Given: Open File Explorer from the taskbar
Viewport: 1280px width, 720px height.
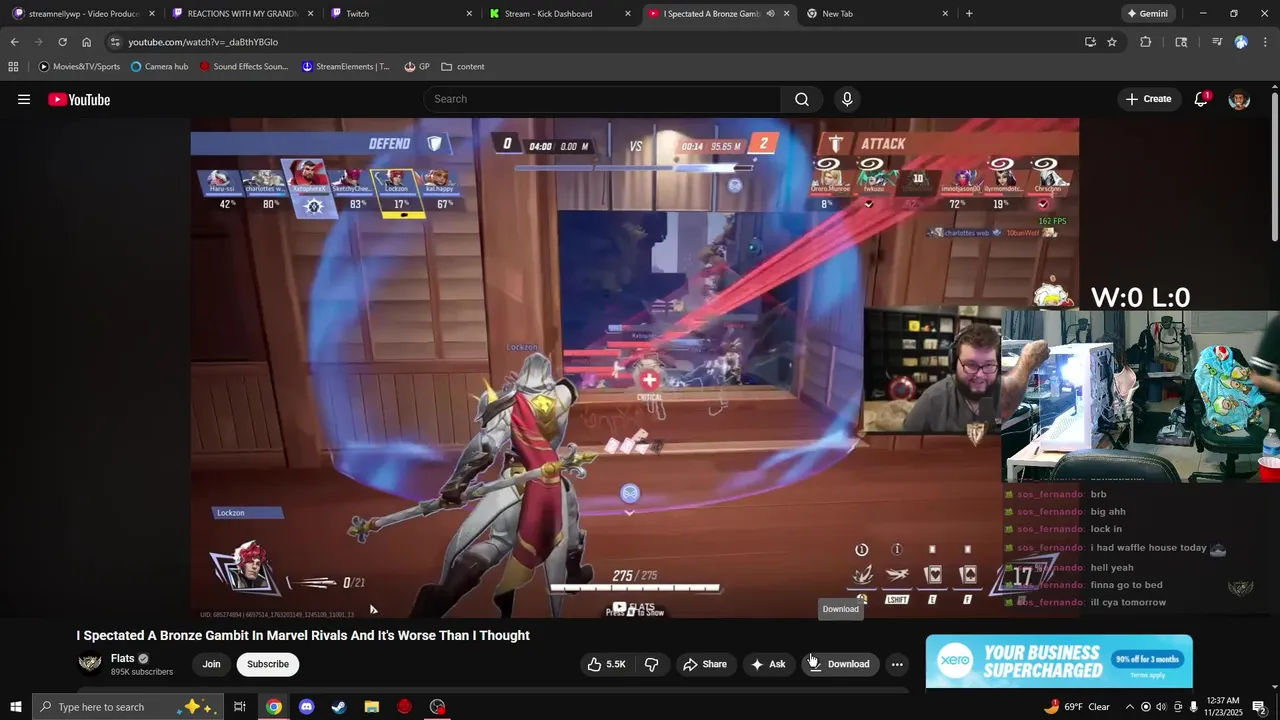Looking at the screenshot, I should click(372, 707).
